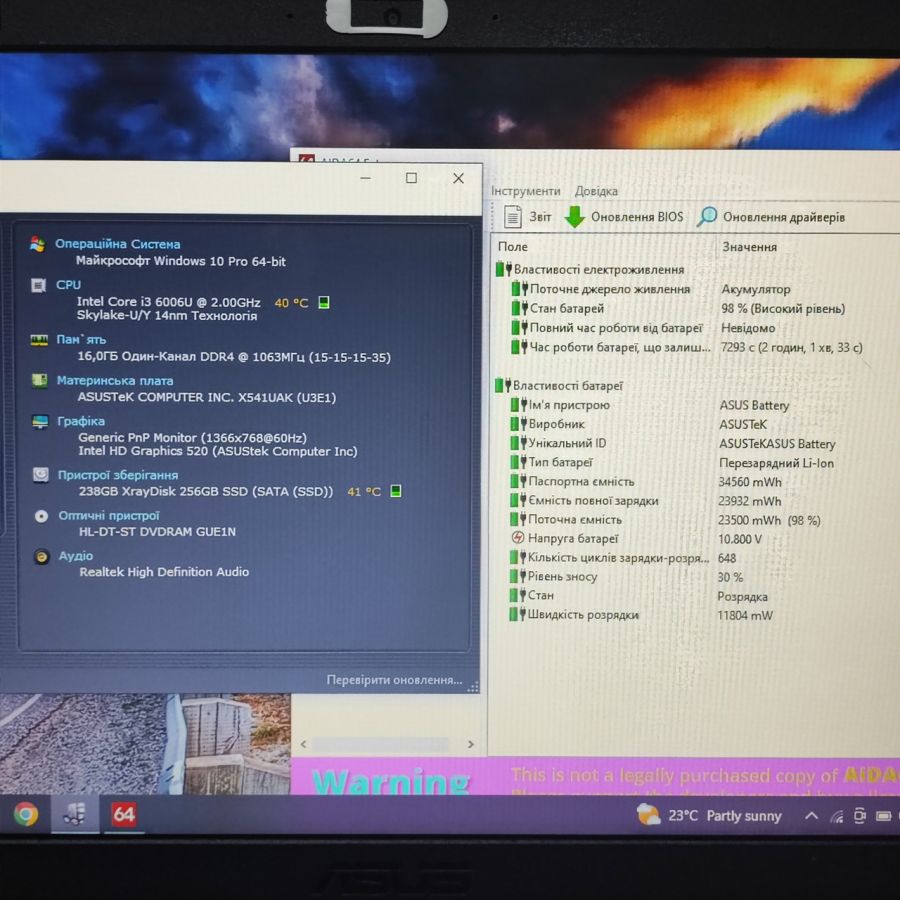Close the Speccy window

point(458,178)
